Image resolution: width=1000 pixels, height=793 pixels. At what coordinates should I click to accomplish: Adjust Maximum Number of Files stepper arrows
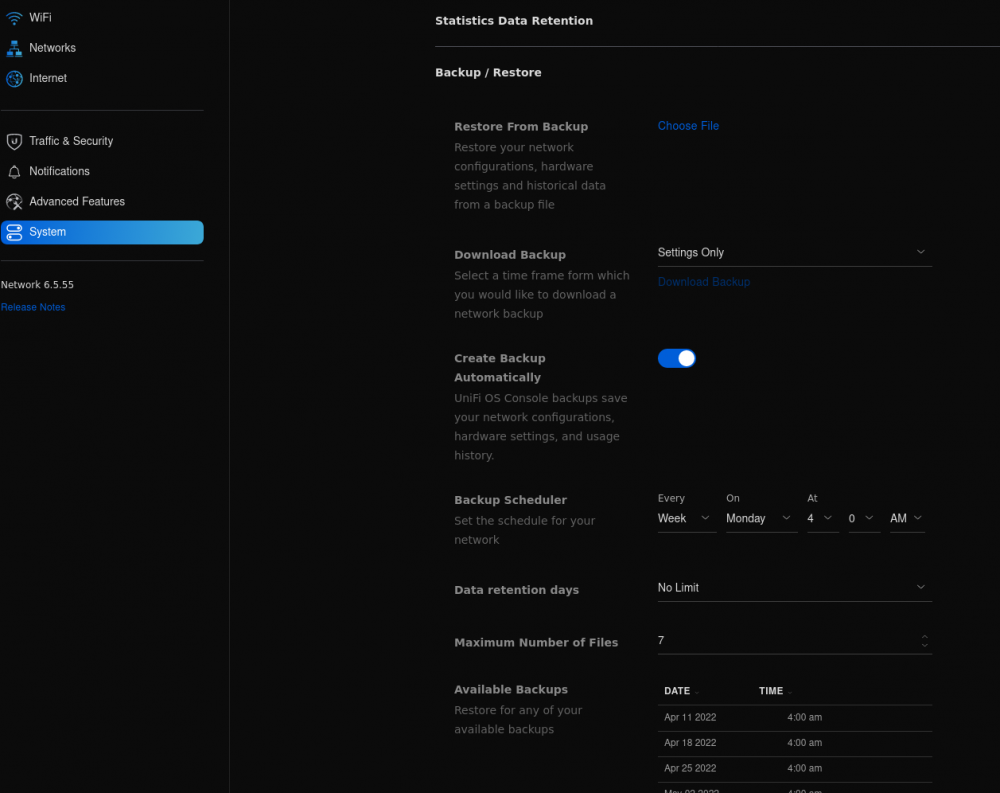coord(924,641)
